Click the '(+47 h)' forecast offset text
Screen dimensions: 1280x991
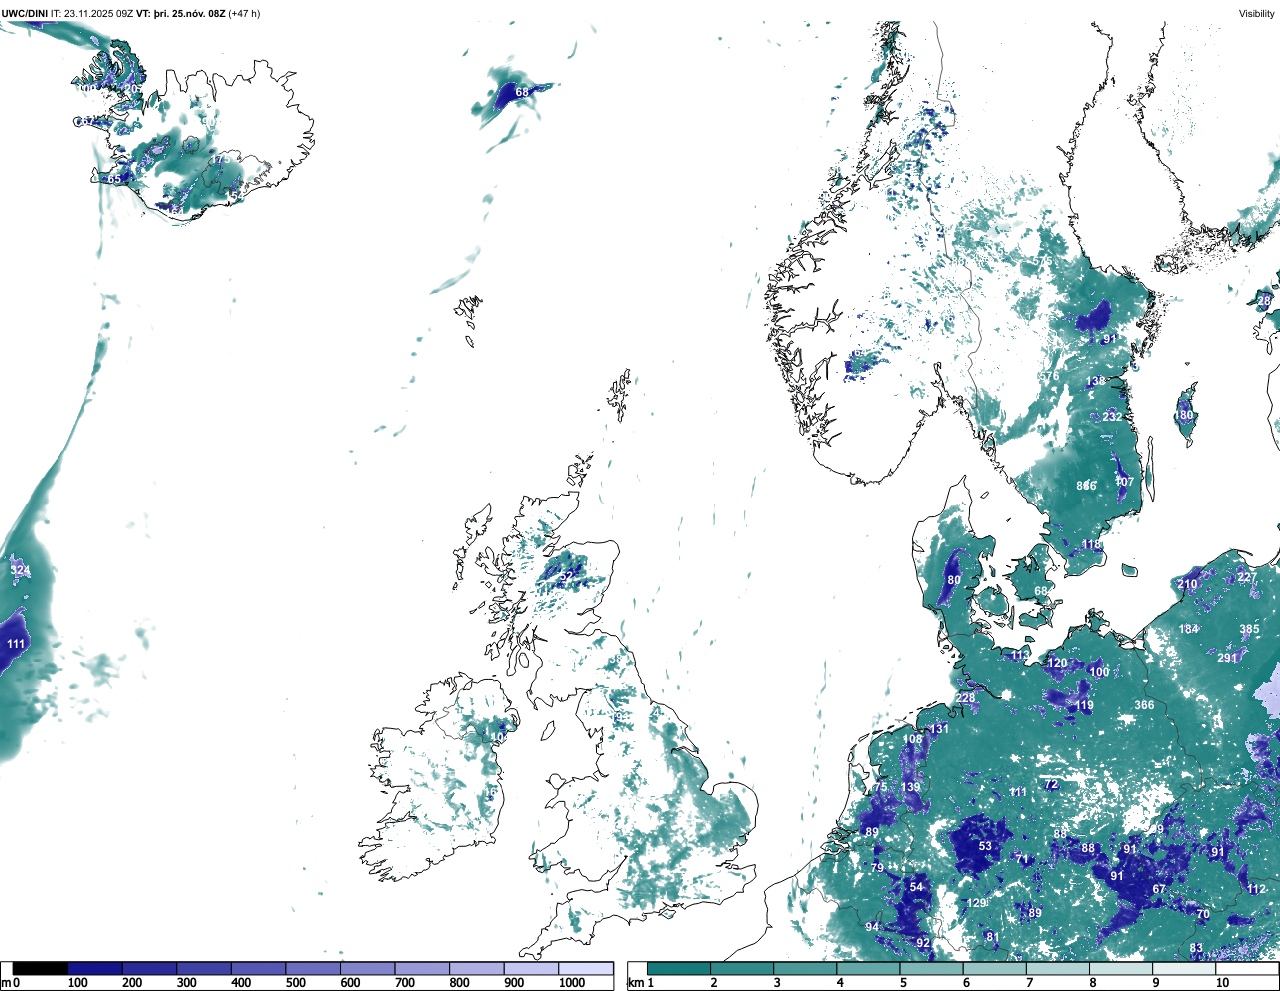tap(244, 14)
